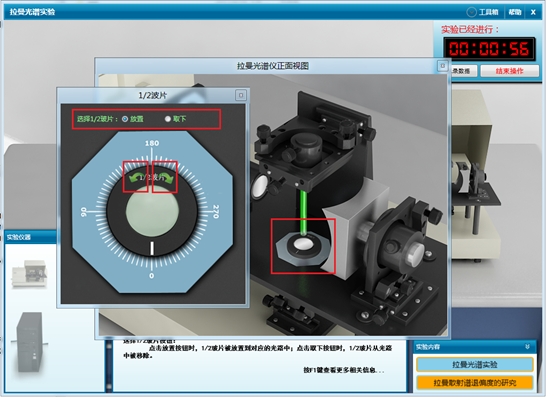Click the green laser beam in the view
Image resolution: width=546 pixels, height=397 pixels.
pos(303,213)
